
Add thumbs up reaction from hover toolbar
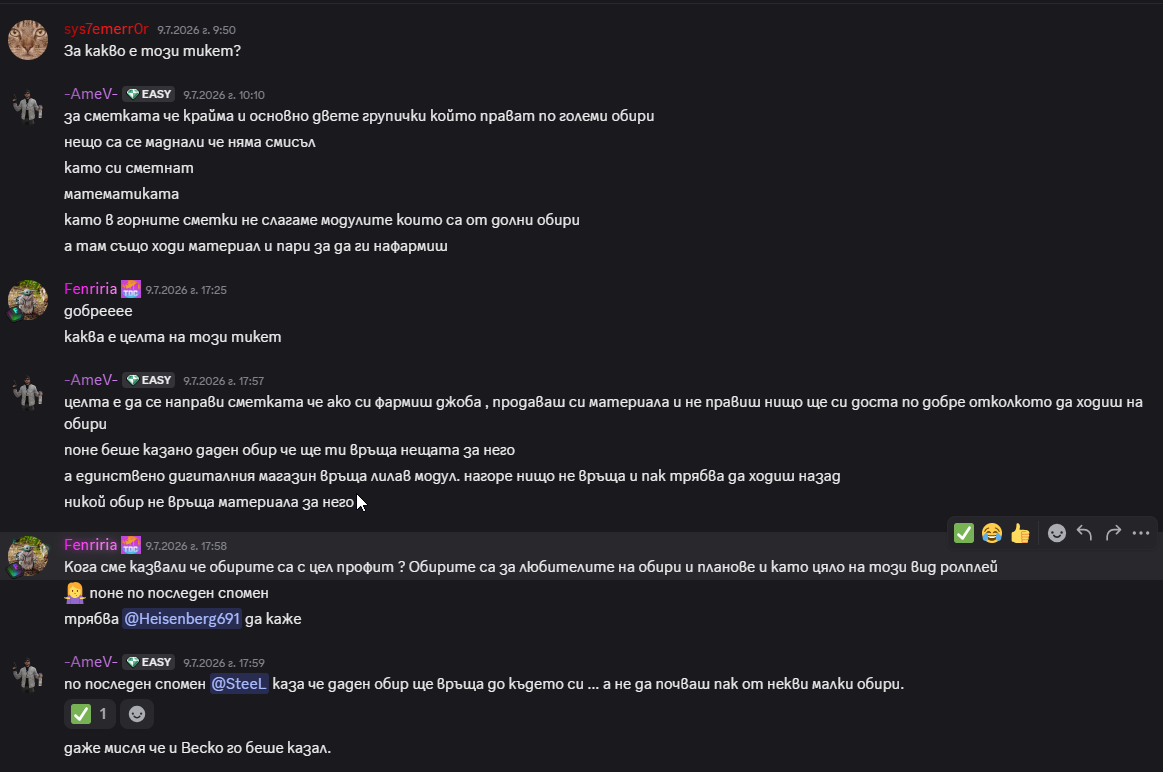click(x=1020, y=532)
